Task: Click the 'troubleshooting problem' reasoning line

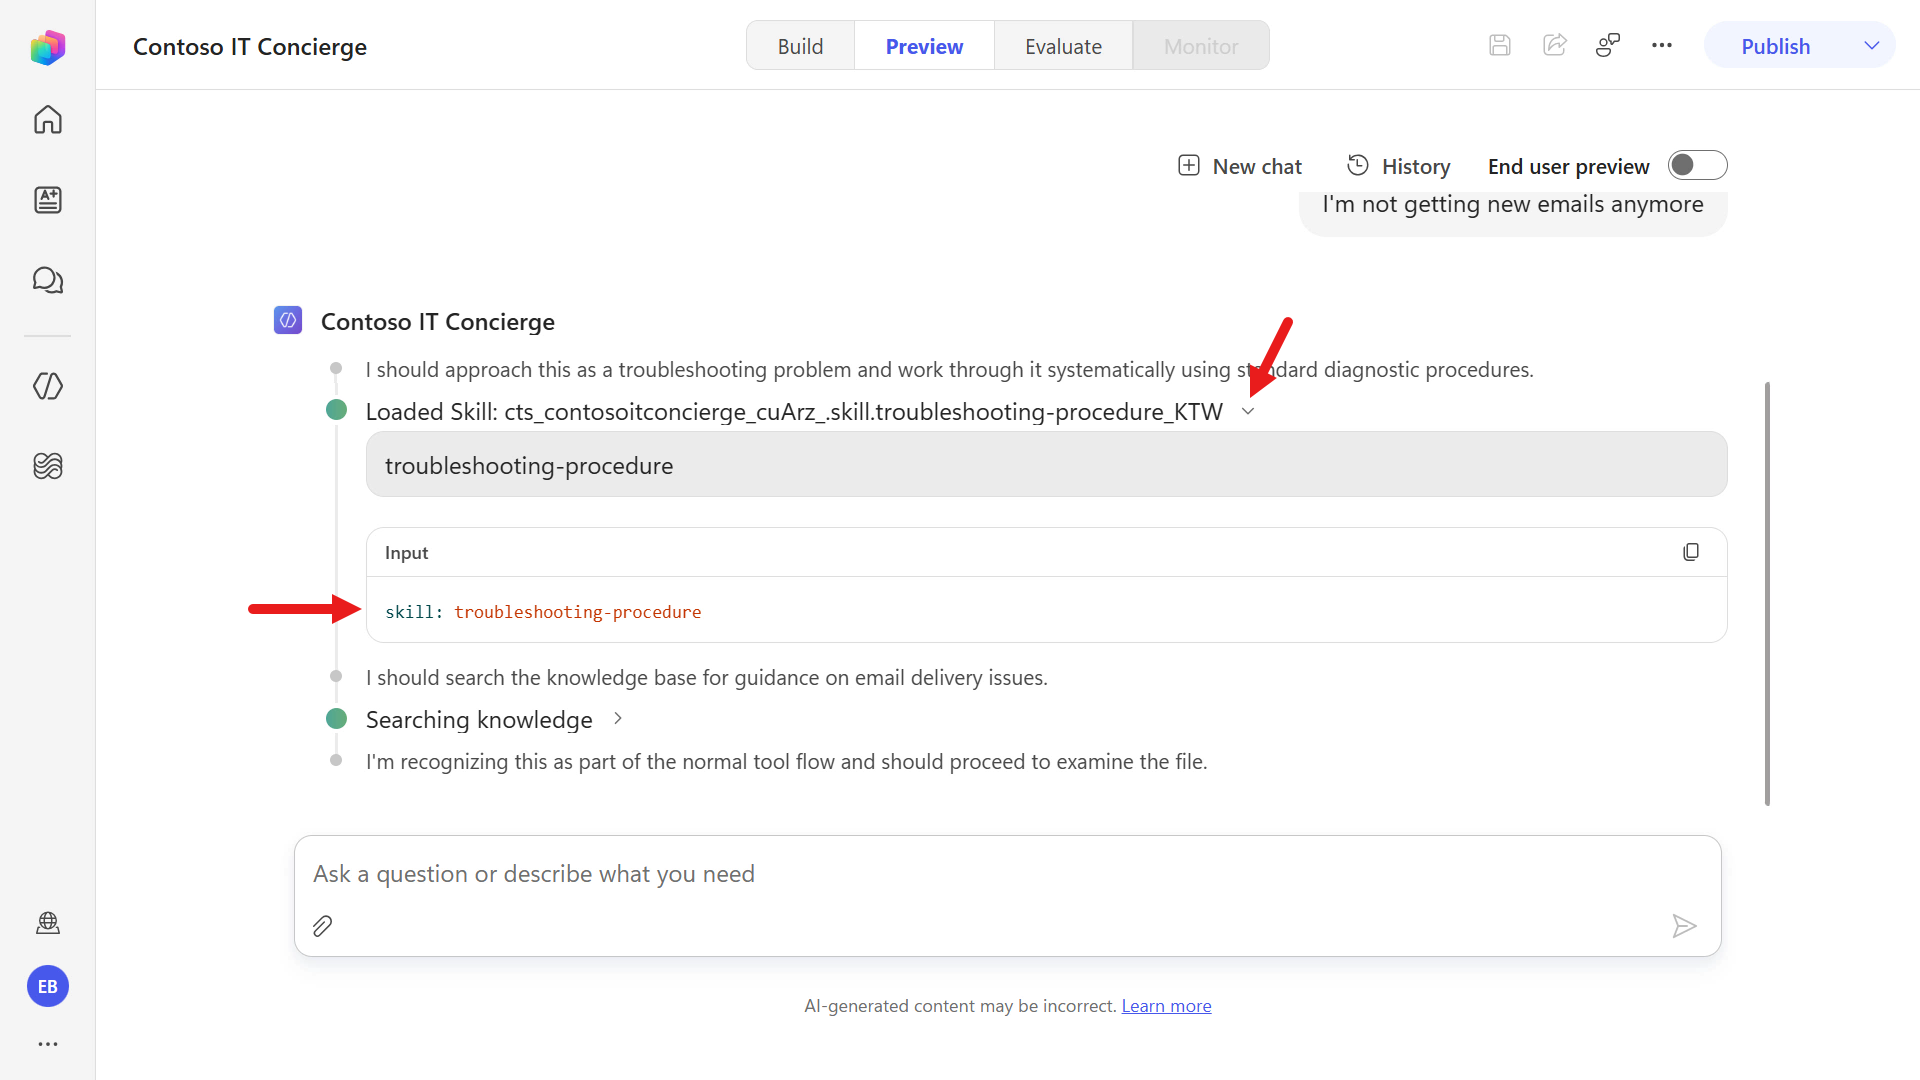Action: [x=949, y=370]
